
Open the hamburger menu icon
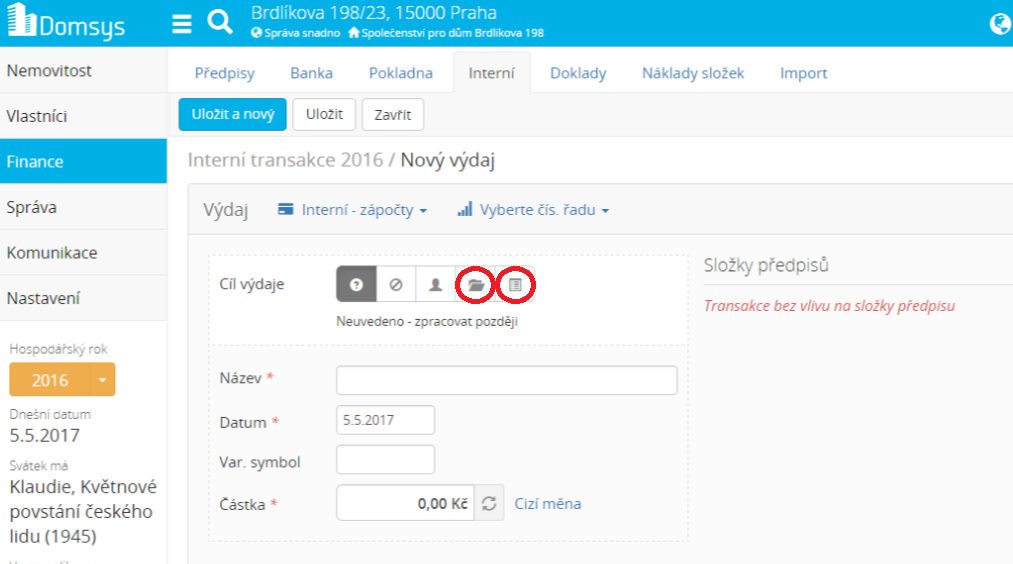pyautogui.click(x=182, y=24)
